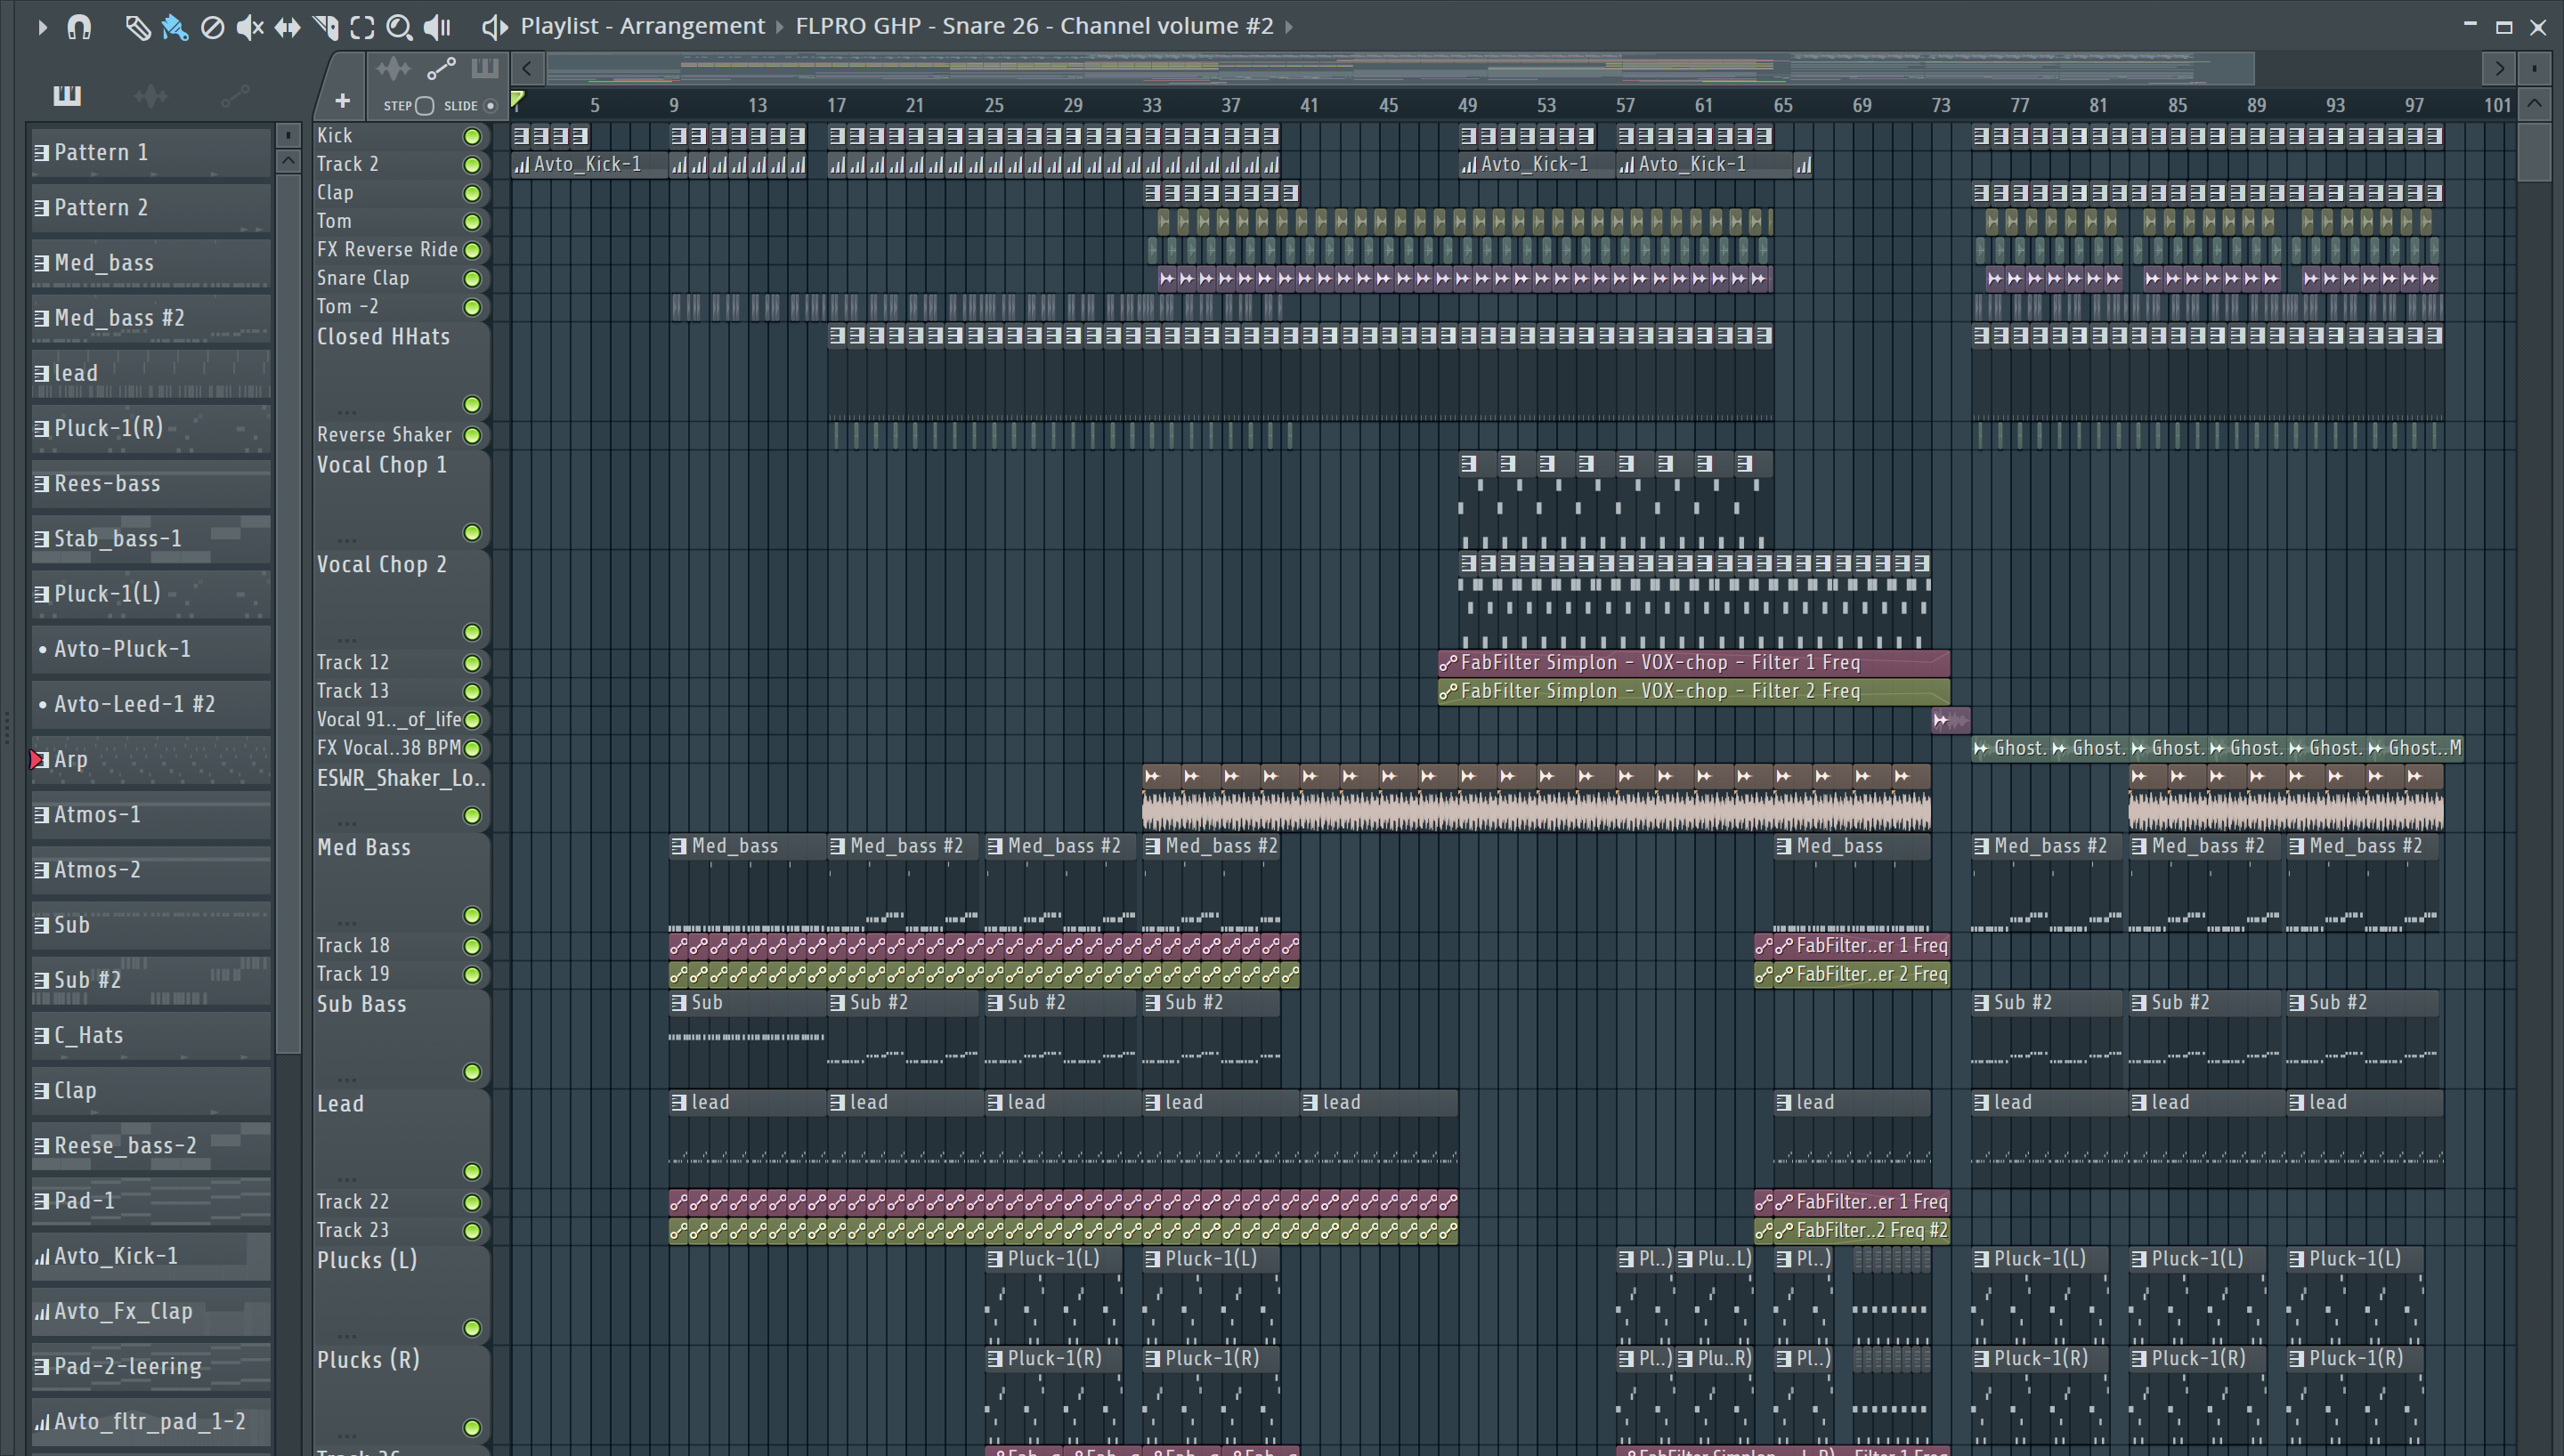The width and height of the screenshot is (2564, 1456).
Task: Open clip menu icon of first Med_bass clip
Action: coord(679,846)
